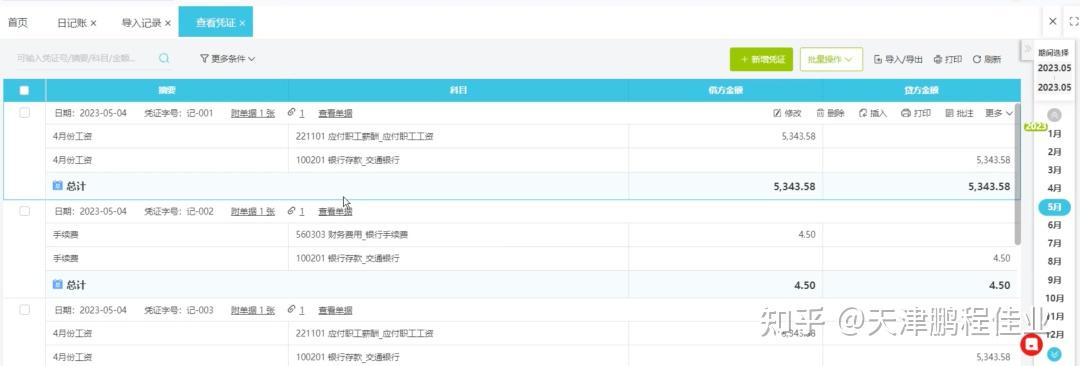Close the 日记账 tab
Viewport: 1080px width, 366px height.
coord(93,23)
